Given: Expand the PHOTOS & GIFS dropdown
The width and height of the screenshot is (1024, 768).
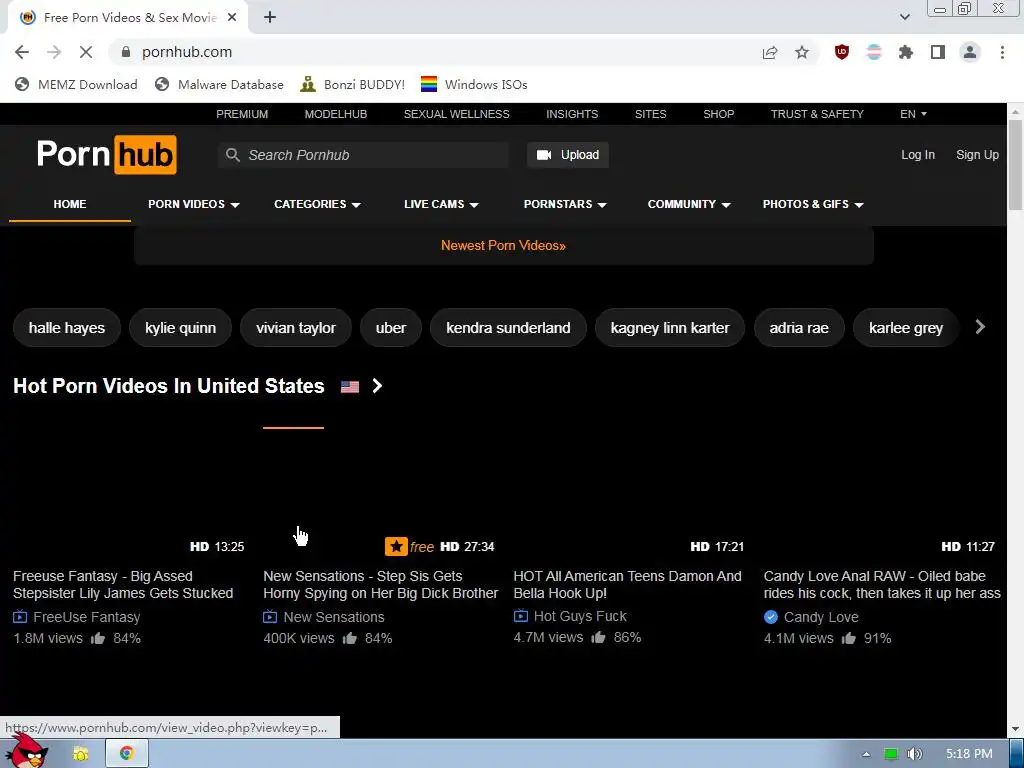Looking at the screenshot, I should (x=813, y=204).
